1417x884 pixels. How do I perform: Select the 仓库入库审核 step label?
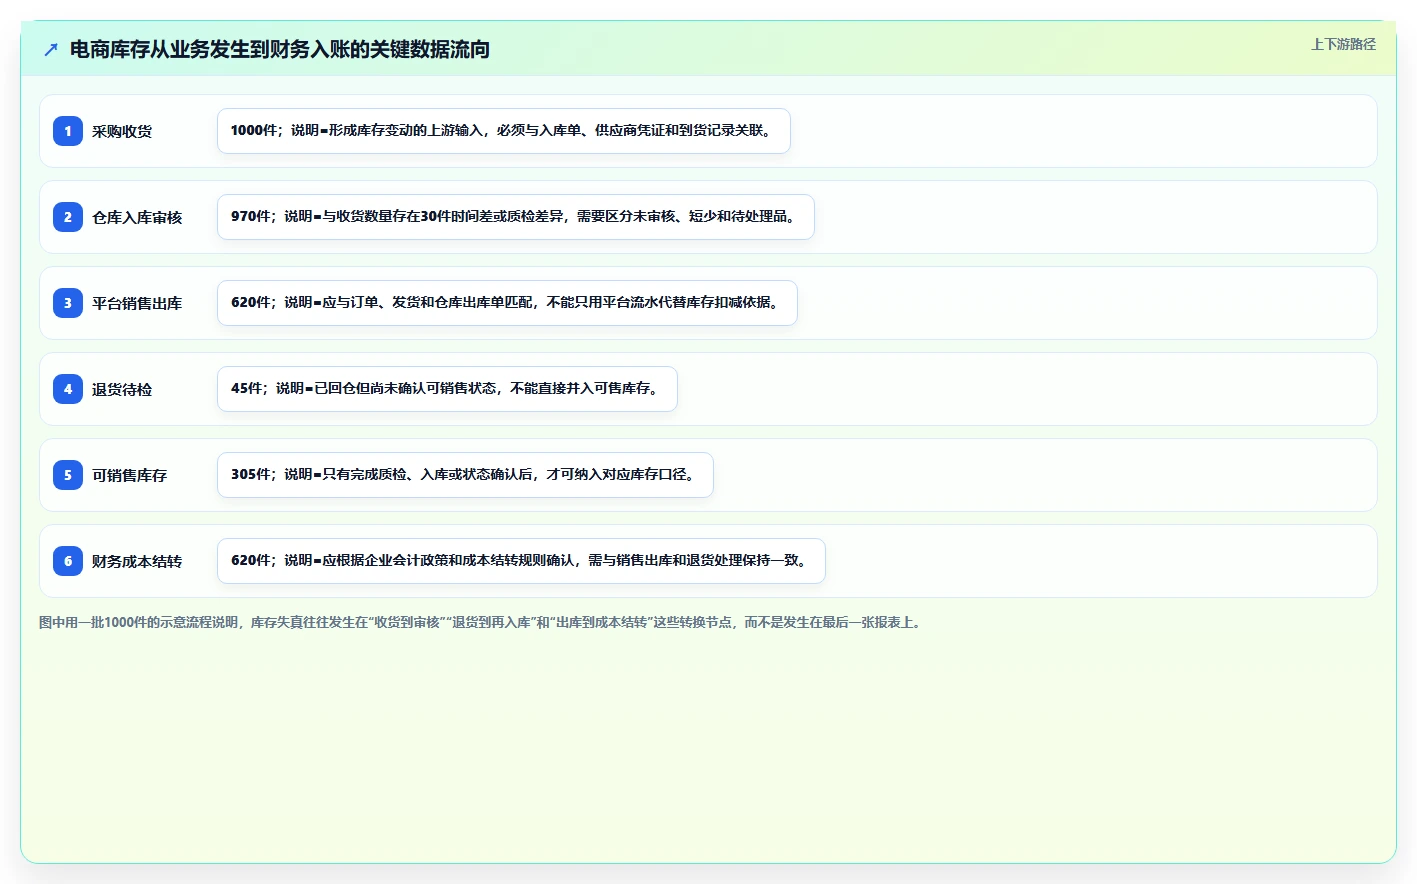(x=137, y=217)
